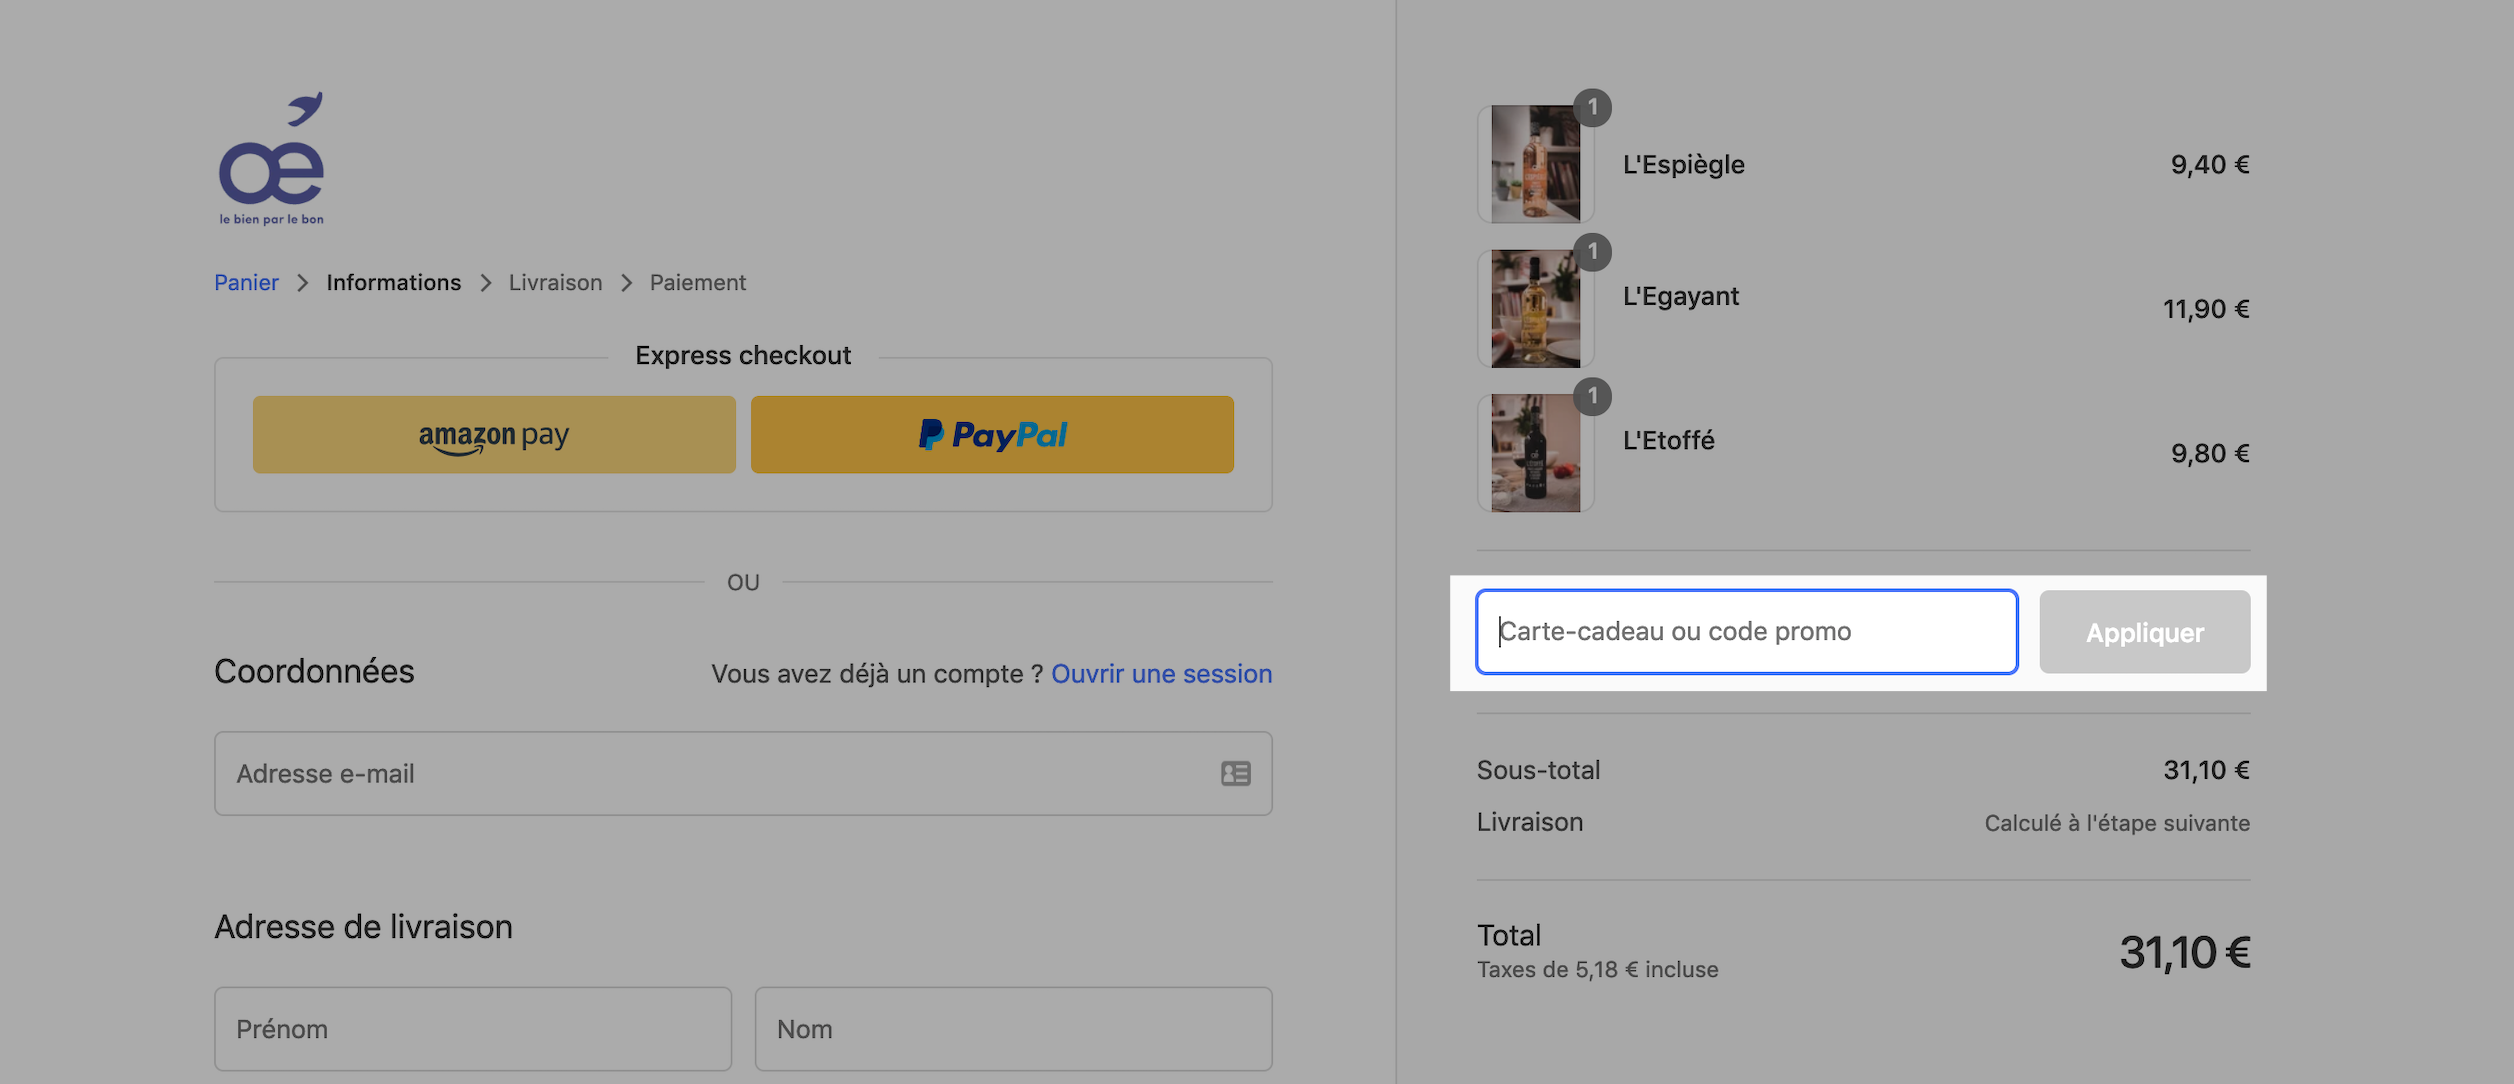
Task: Focus the Adresse e-mail field
Action: click(743, 773)
